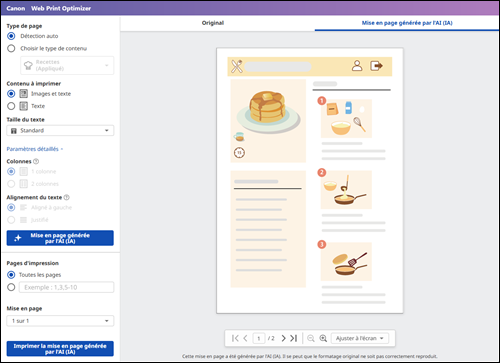Click the Aligné à gauche icon
Image resolution: width=500 pixels, height=363 pixels.
tap(23, 207)
